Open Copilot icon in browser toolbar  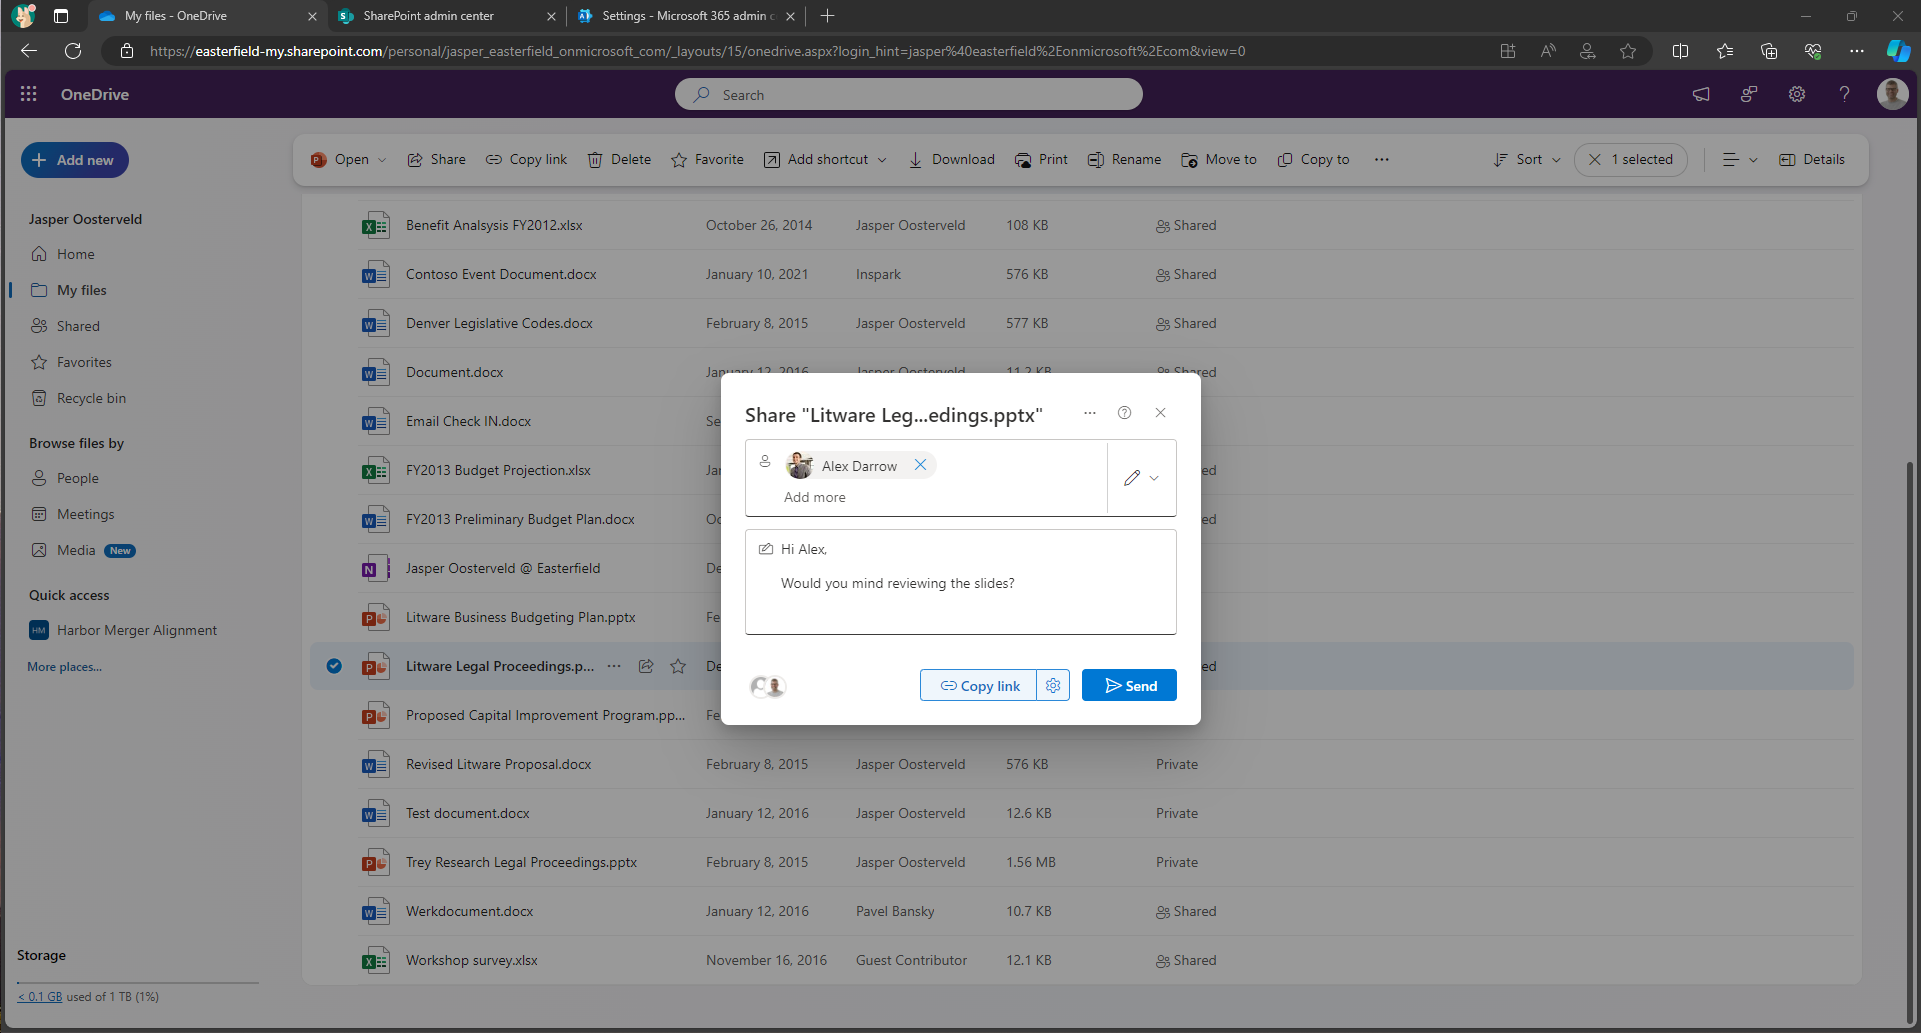click(x=1897, y=51)
